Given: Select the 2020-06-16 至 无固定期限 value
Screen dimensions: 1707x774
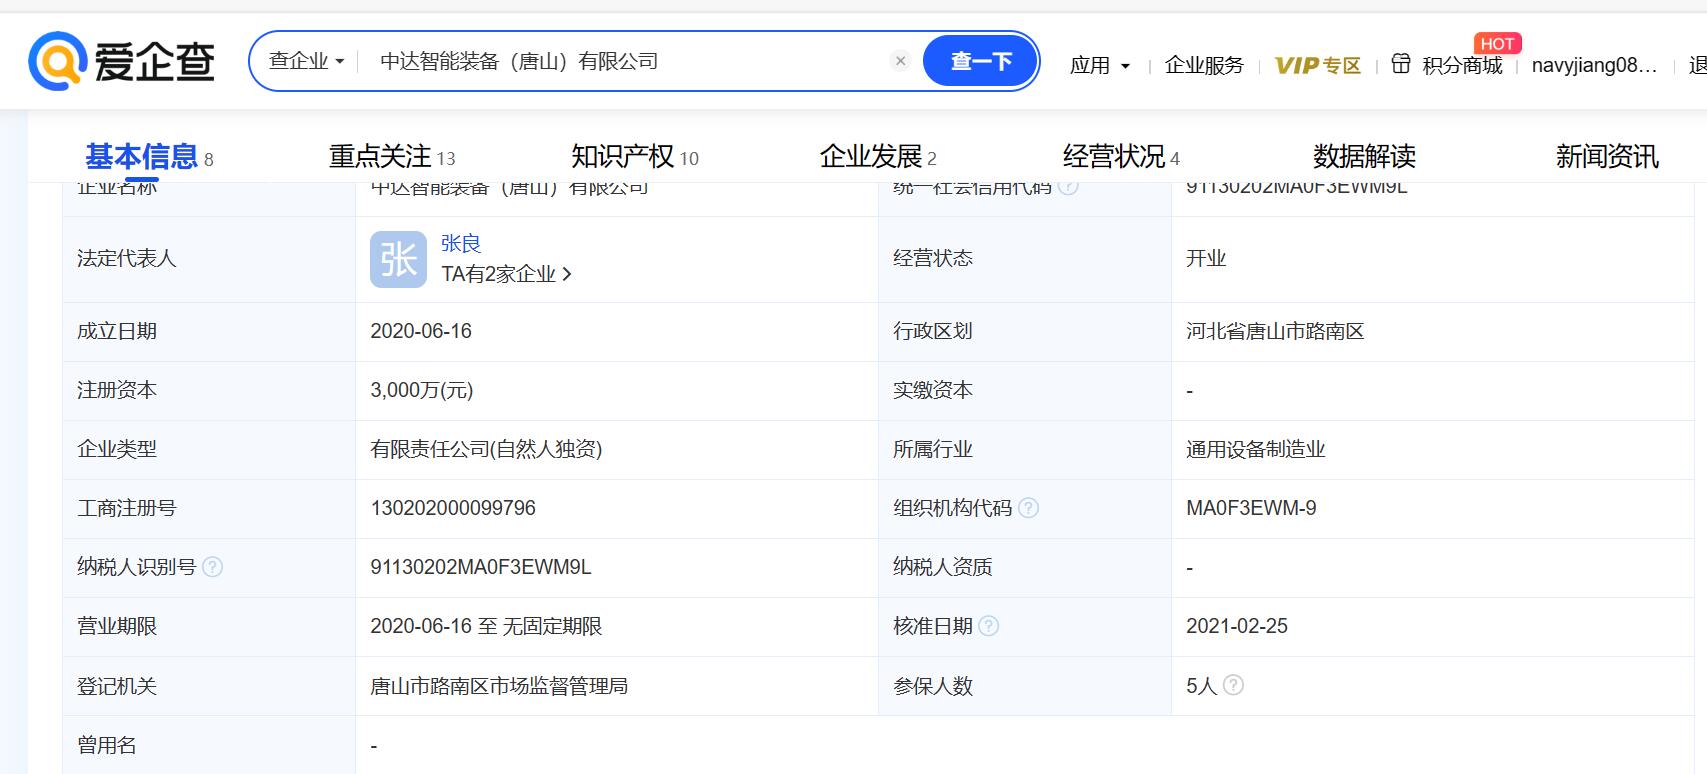Looking at the screenshot, I should click(486, 626).
